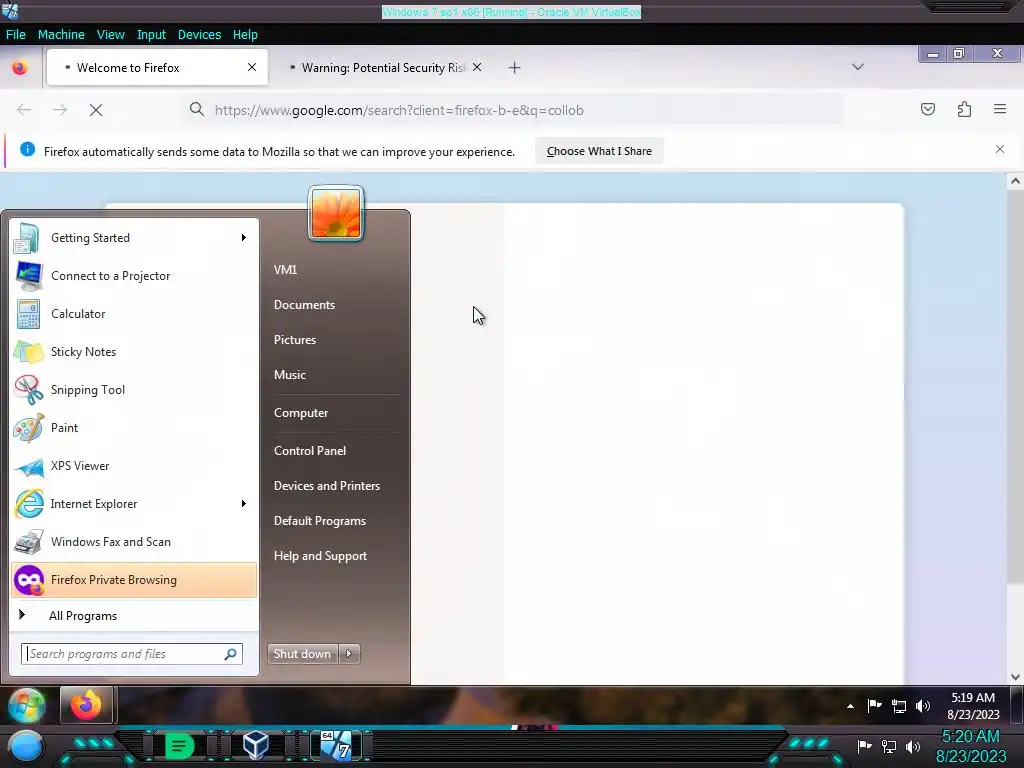Open guest Action Center flag icon

tap(874, 705)
